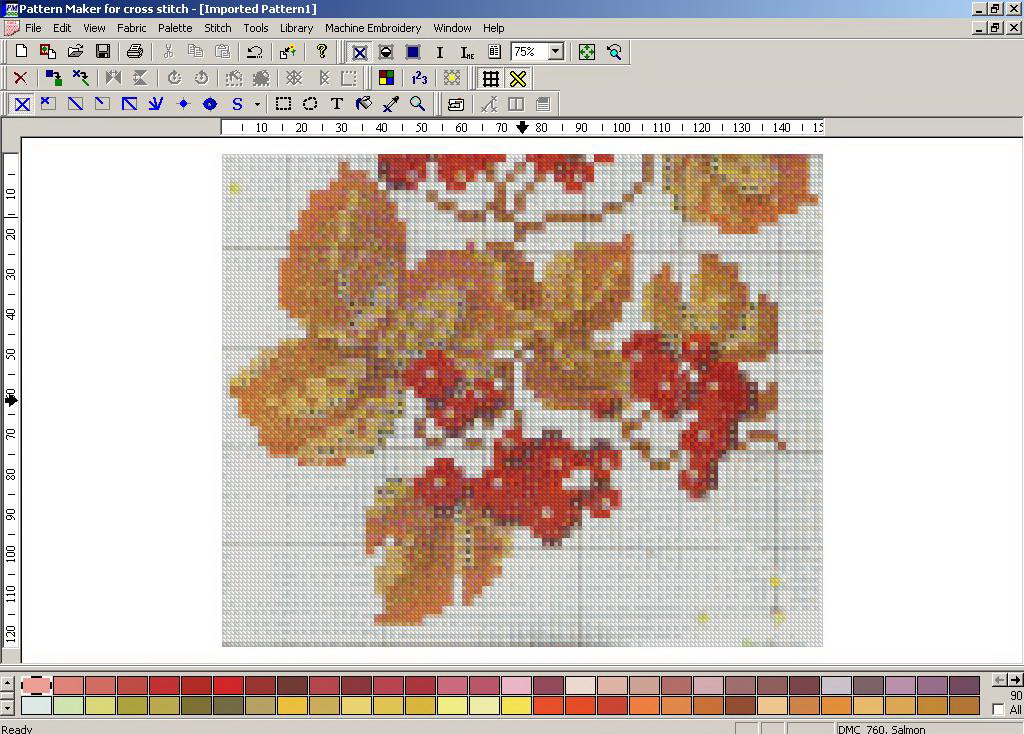Select the magnifying glass zoom tool
The height and width of the screenshot is (734, 1024).
[417, 104]
